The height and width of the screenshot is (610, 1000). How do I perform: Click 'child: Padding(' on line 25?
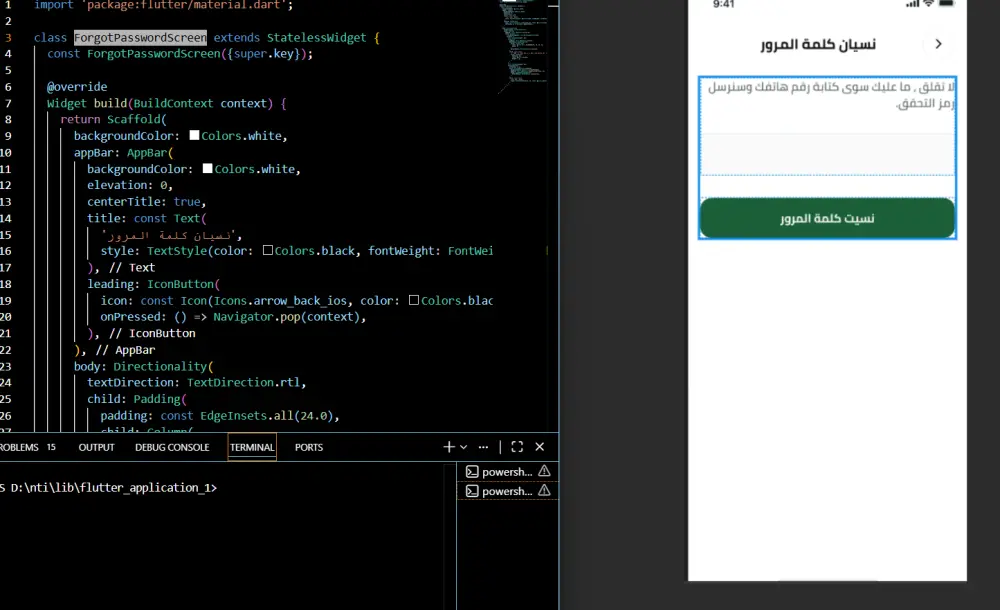tap(137, 399)
